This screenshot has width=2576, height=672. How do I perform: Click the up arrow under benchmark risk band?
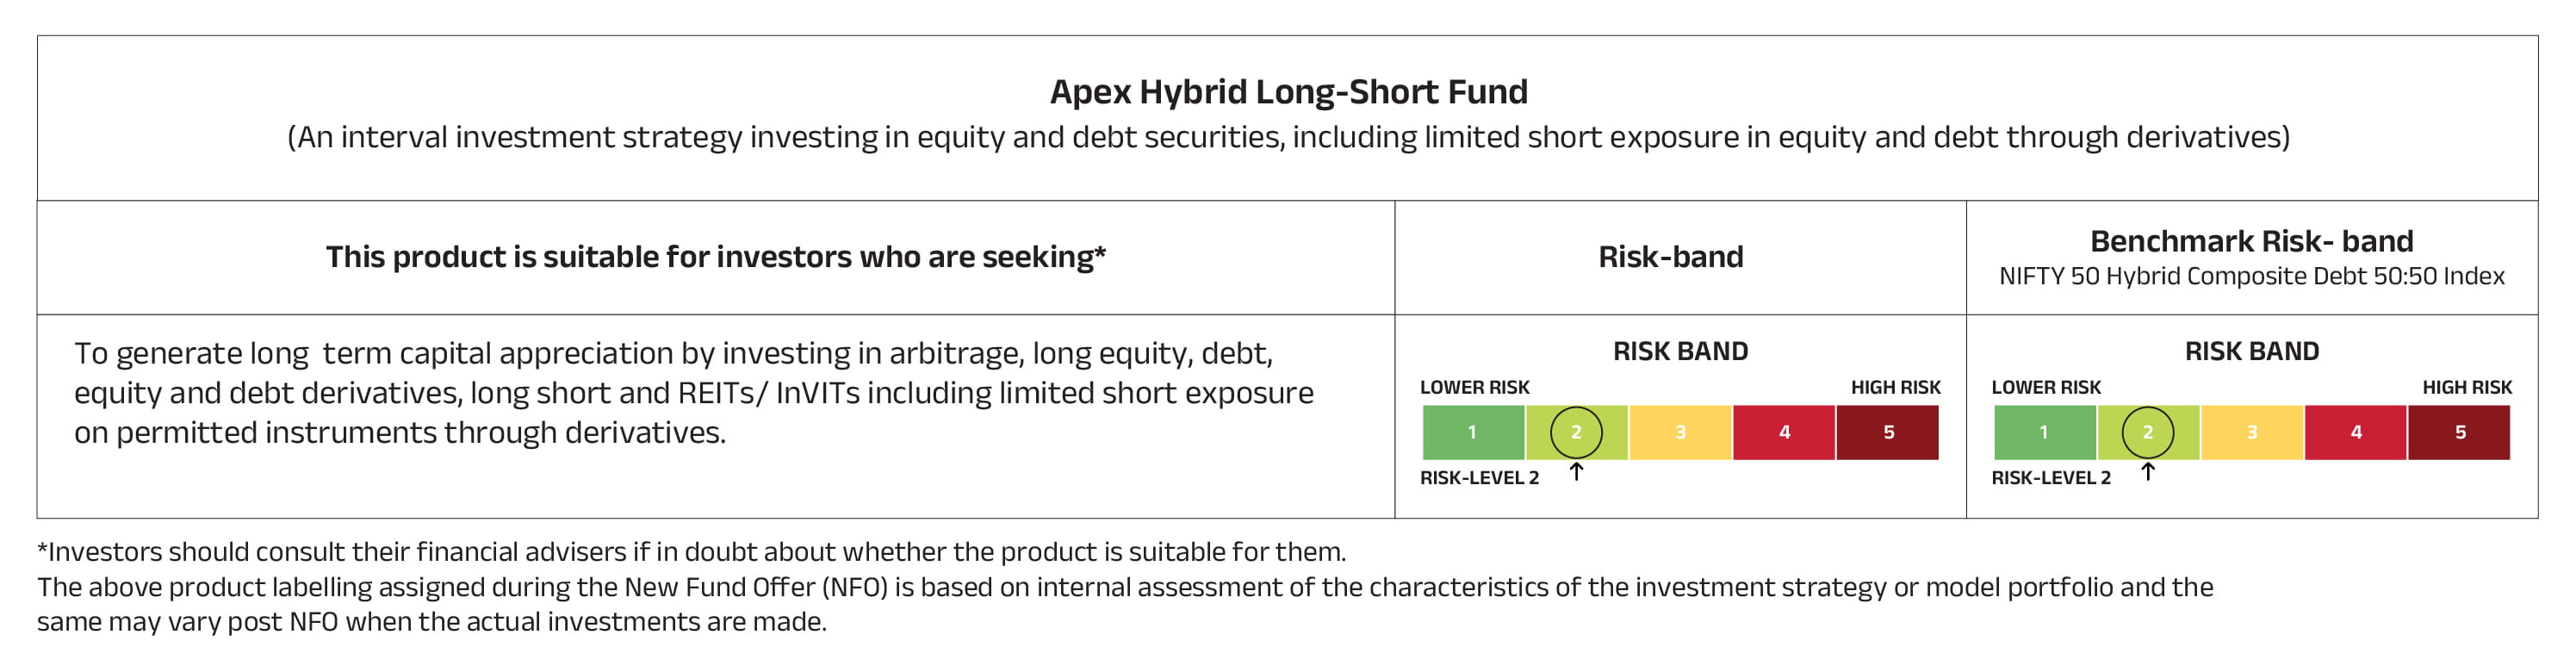point(2147,472)
